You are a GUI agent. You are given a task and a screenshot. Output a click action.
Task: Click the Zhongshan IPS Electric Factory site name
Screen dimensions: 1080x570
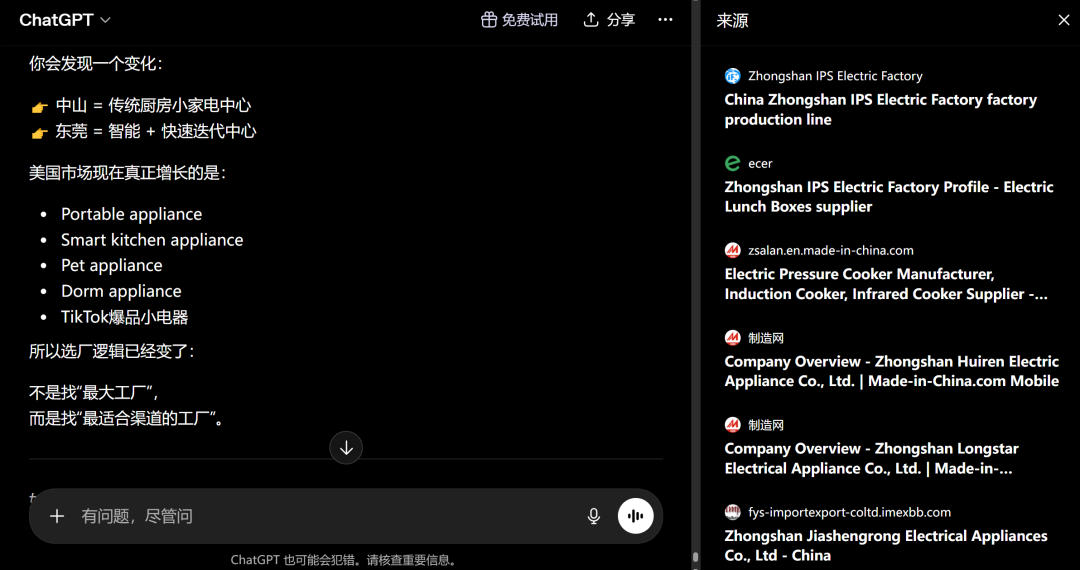(835, 76)
